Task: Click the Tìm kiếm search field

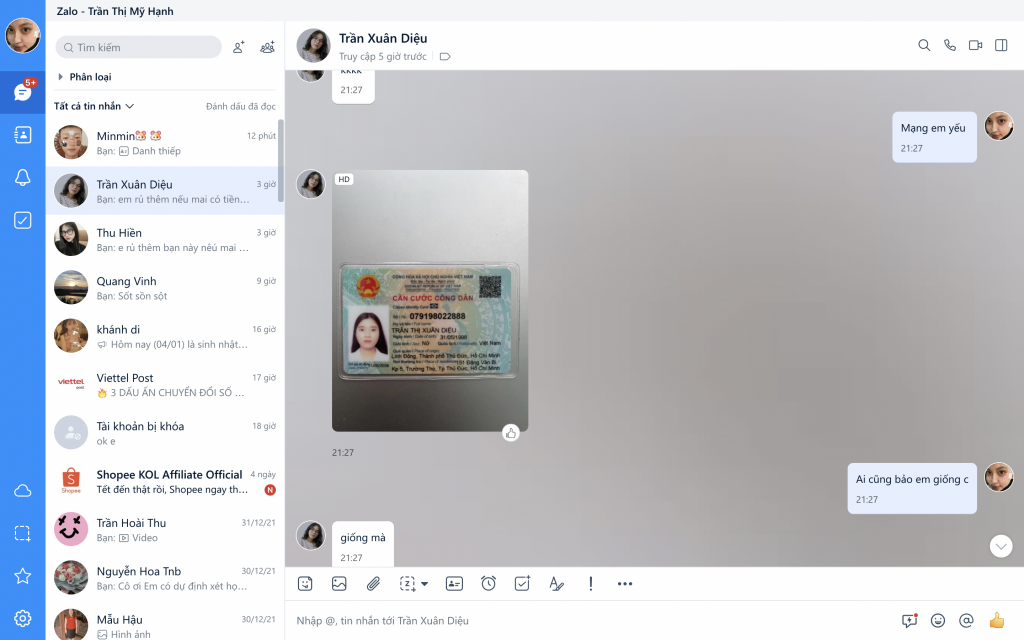Action: pos(140,47)
